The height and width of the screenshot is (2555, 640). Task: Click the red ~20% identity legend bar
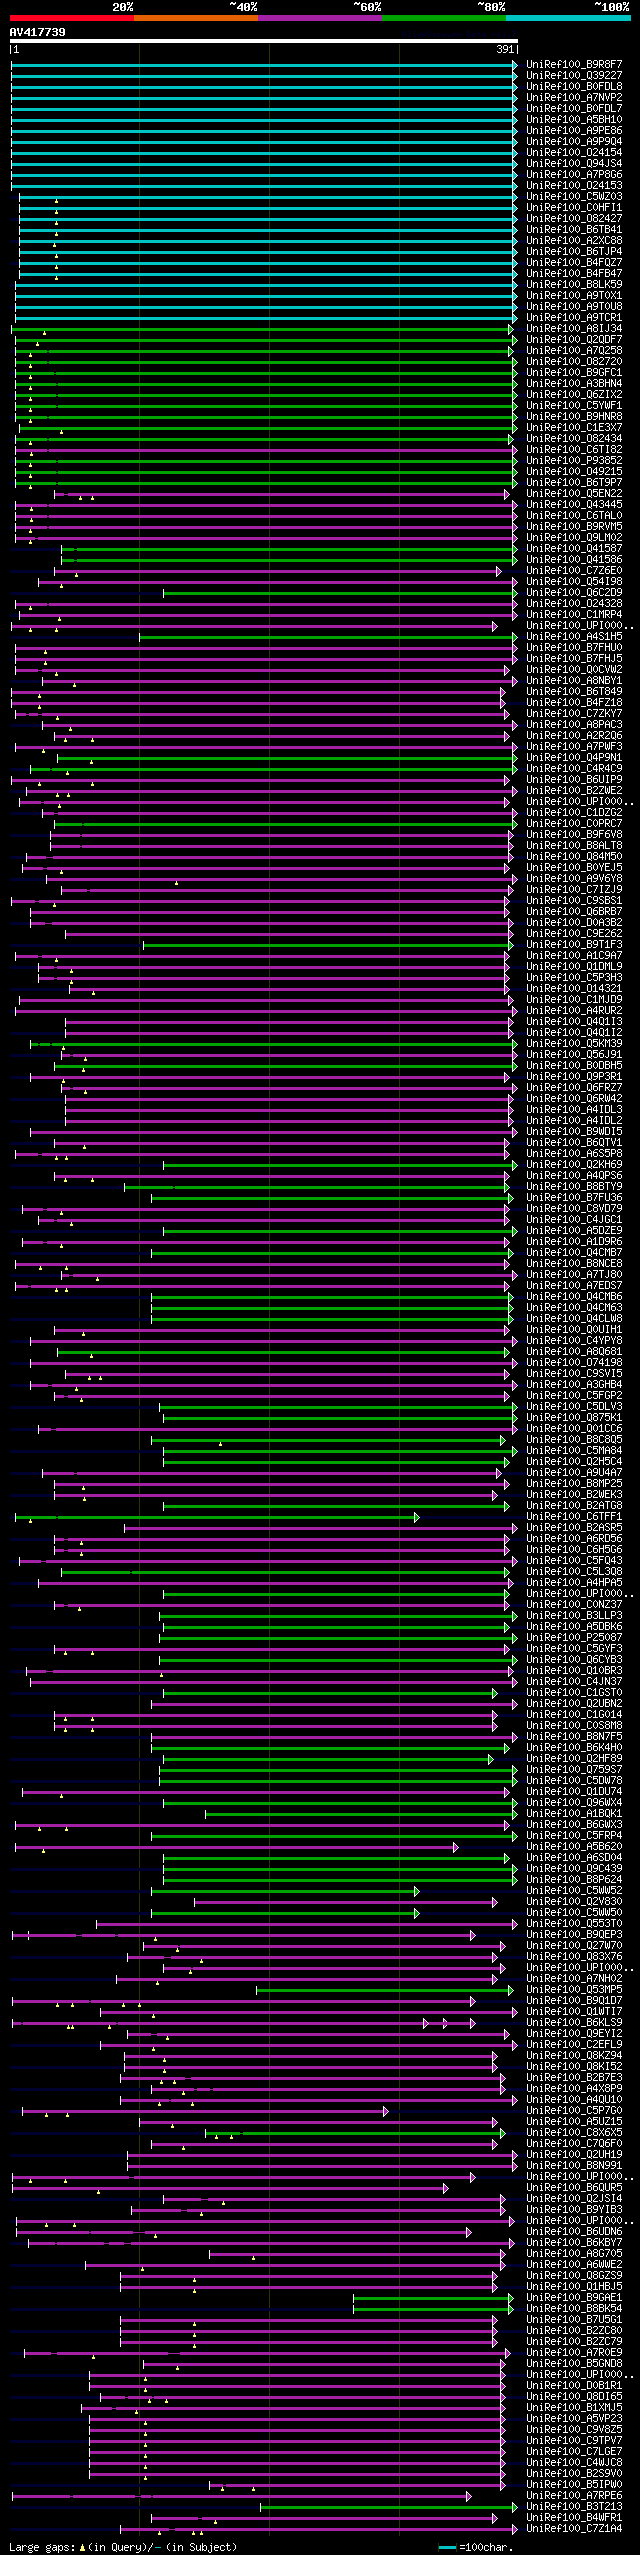72,18
